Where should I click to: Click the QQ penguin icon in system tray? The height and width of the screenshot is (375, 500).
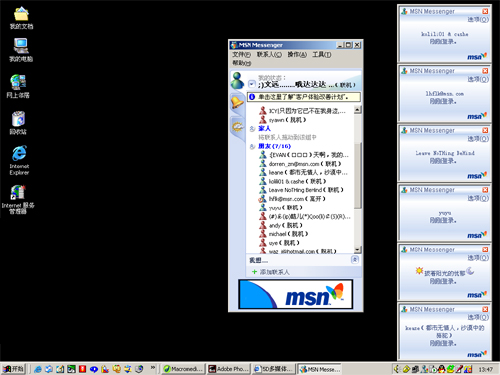tap(442, 369)
